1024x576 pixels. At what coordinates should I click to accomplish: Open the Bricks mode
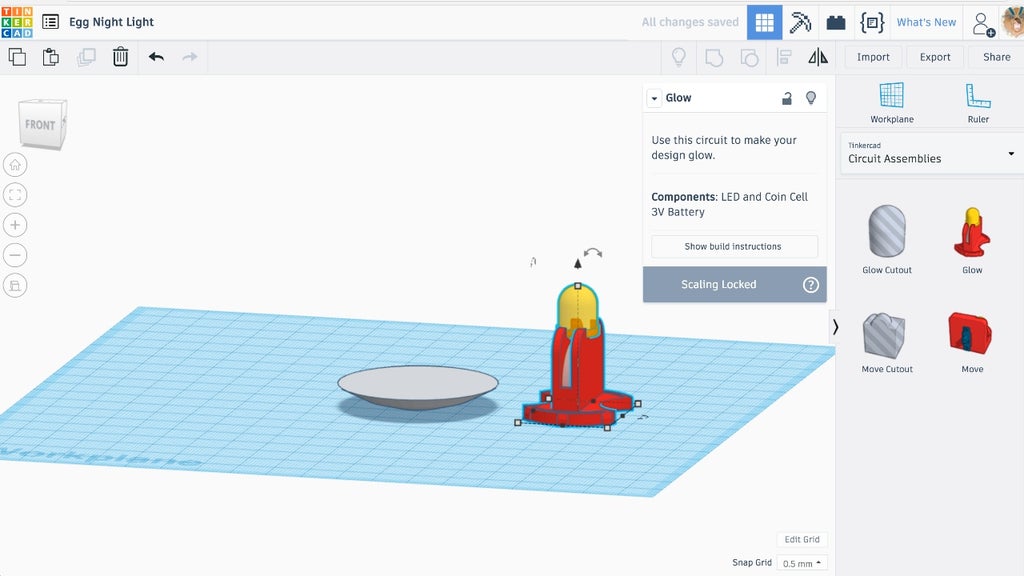pos(836,23)
